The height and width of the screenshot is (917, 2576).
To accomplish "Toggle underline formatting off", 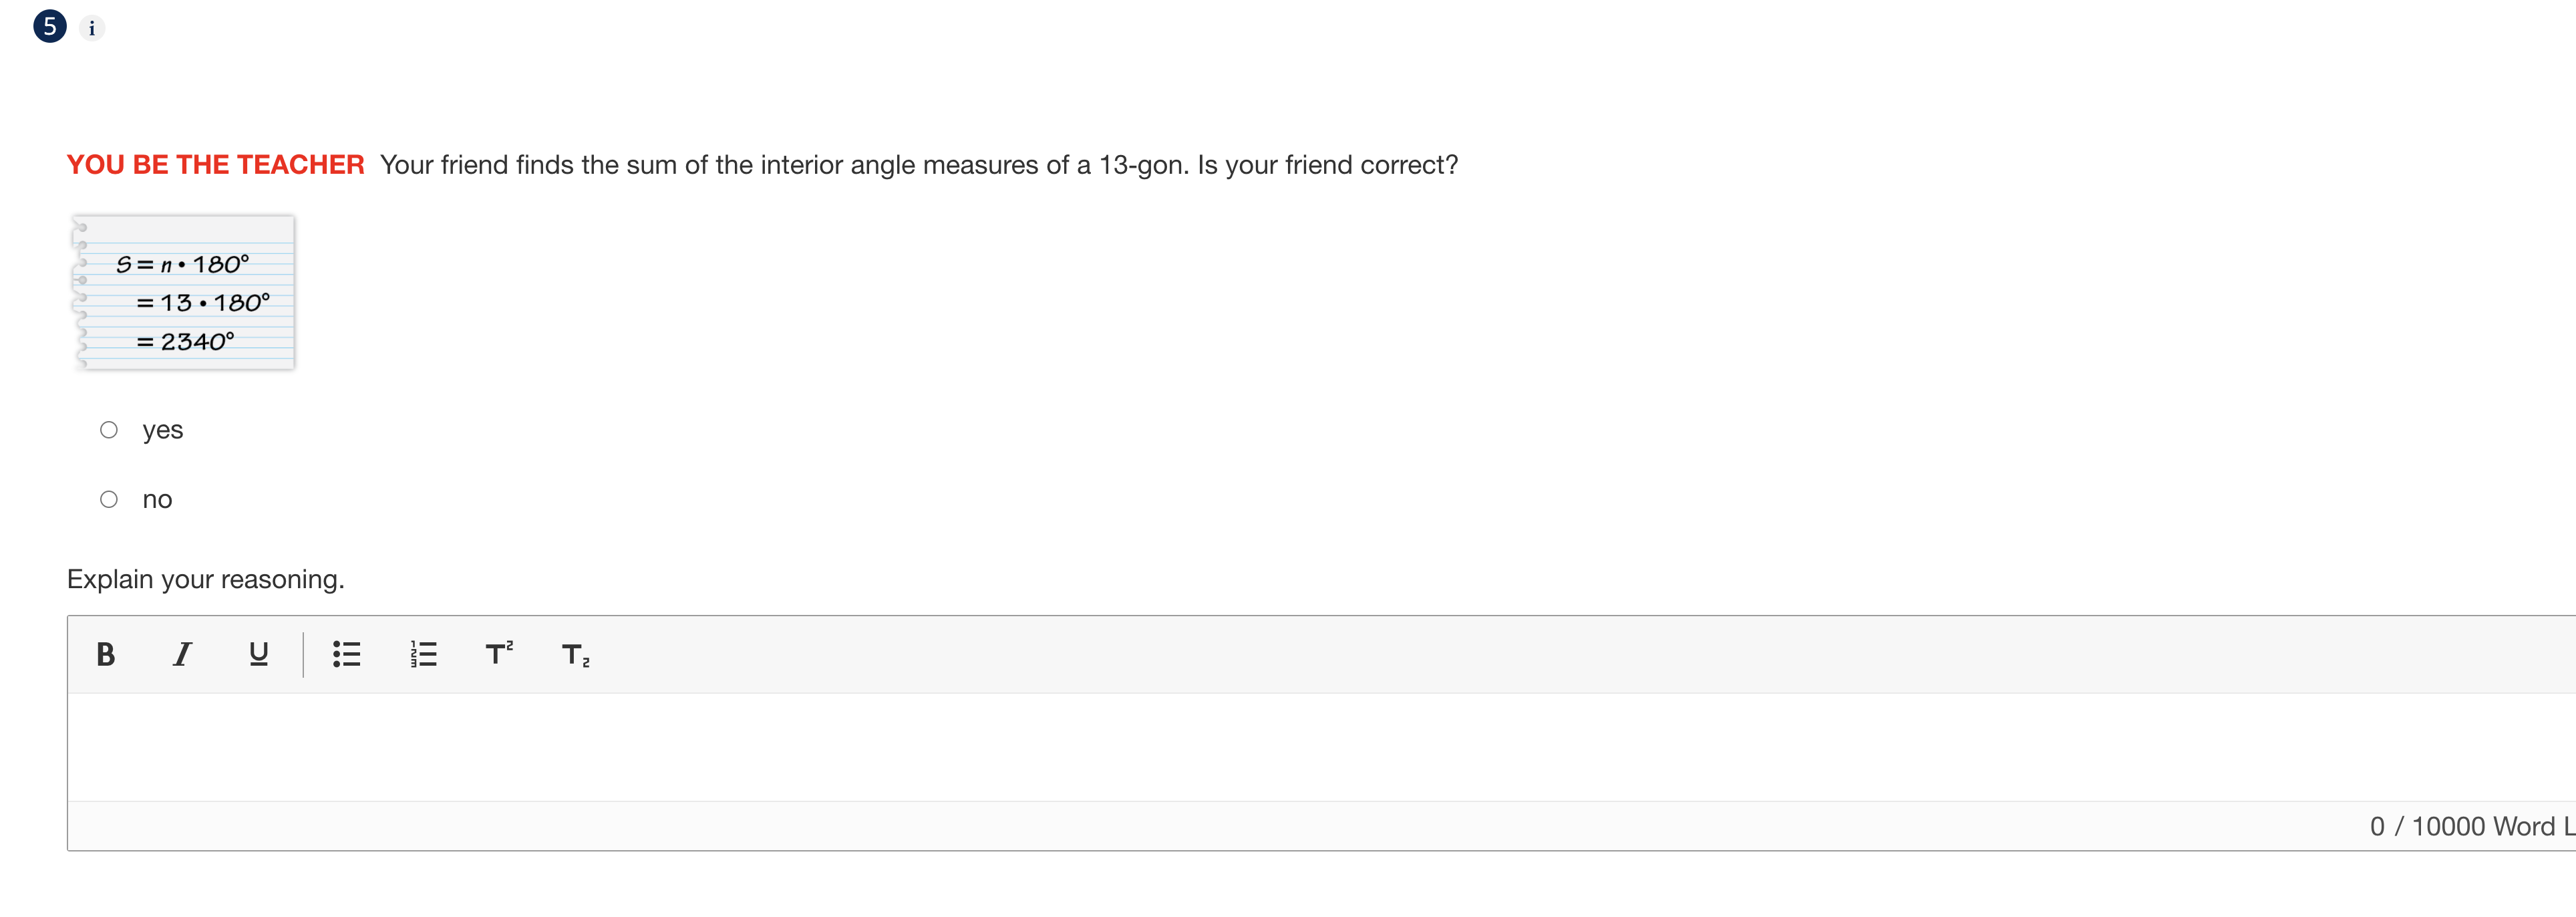I will (x=258, y=655).
